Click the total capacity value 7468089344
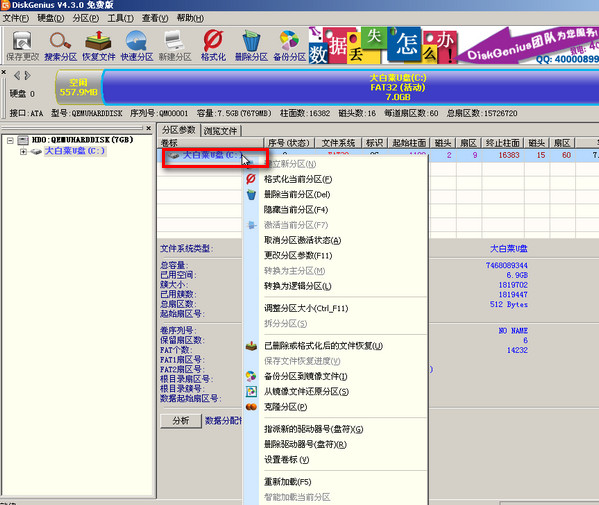Image resolution: width=599 pixels, height=505 pixels. [507, 265]
